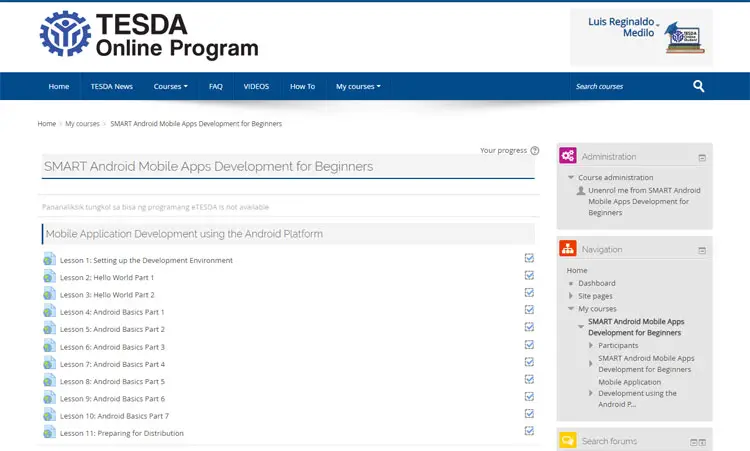Click the Home breadcrumb link
This screenshot has height=451, width=750.
47,124
